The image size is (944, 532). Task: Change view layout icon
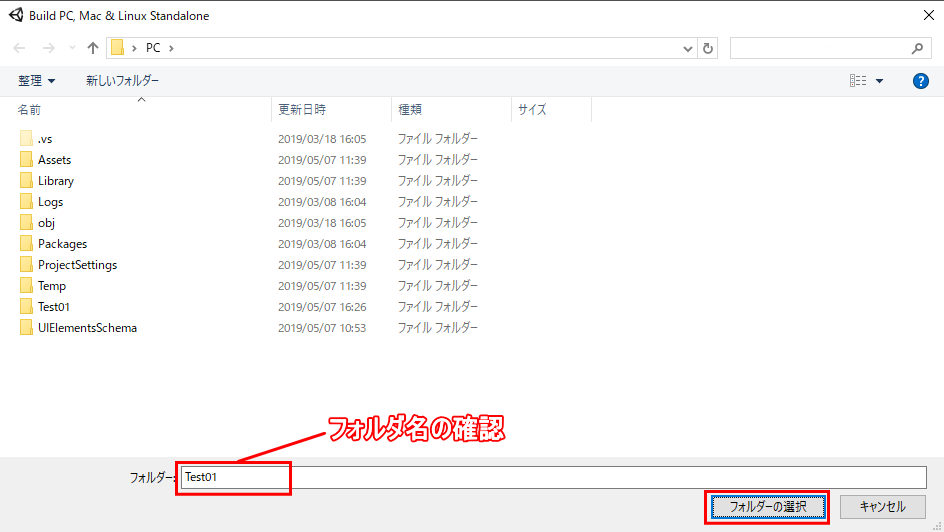858,81
